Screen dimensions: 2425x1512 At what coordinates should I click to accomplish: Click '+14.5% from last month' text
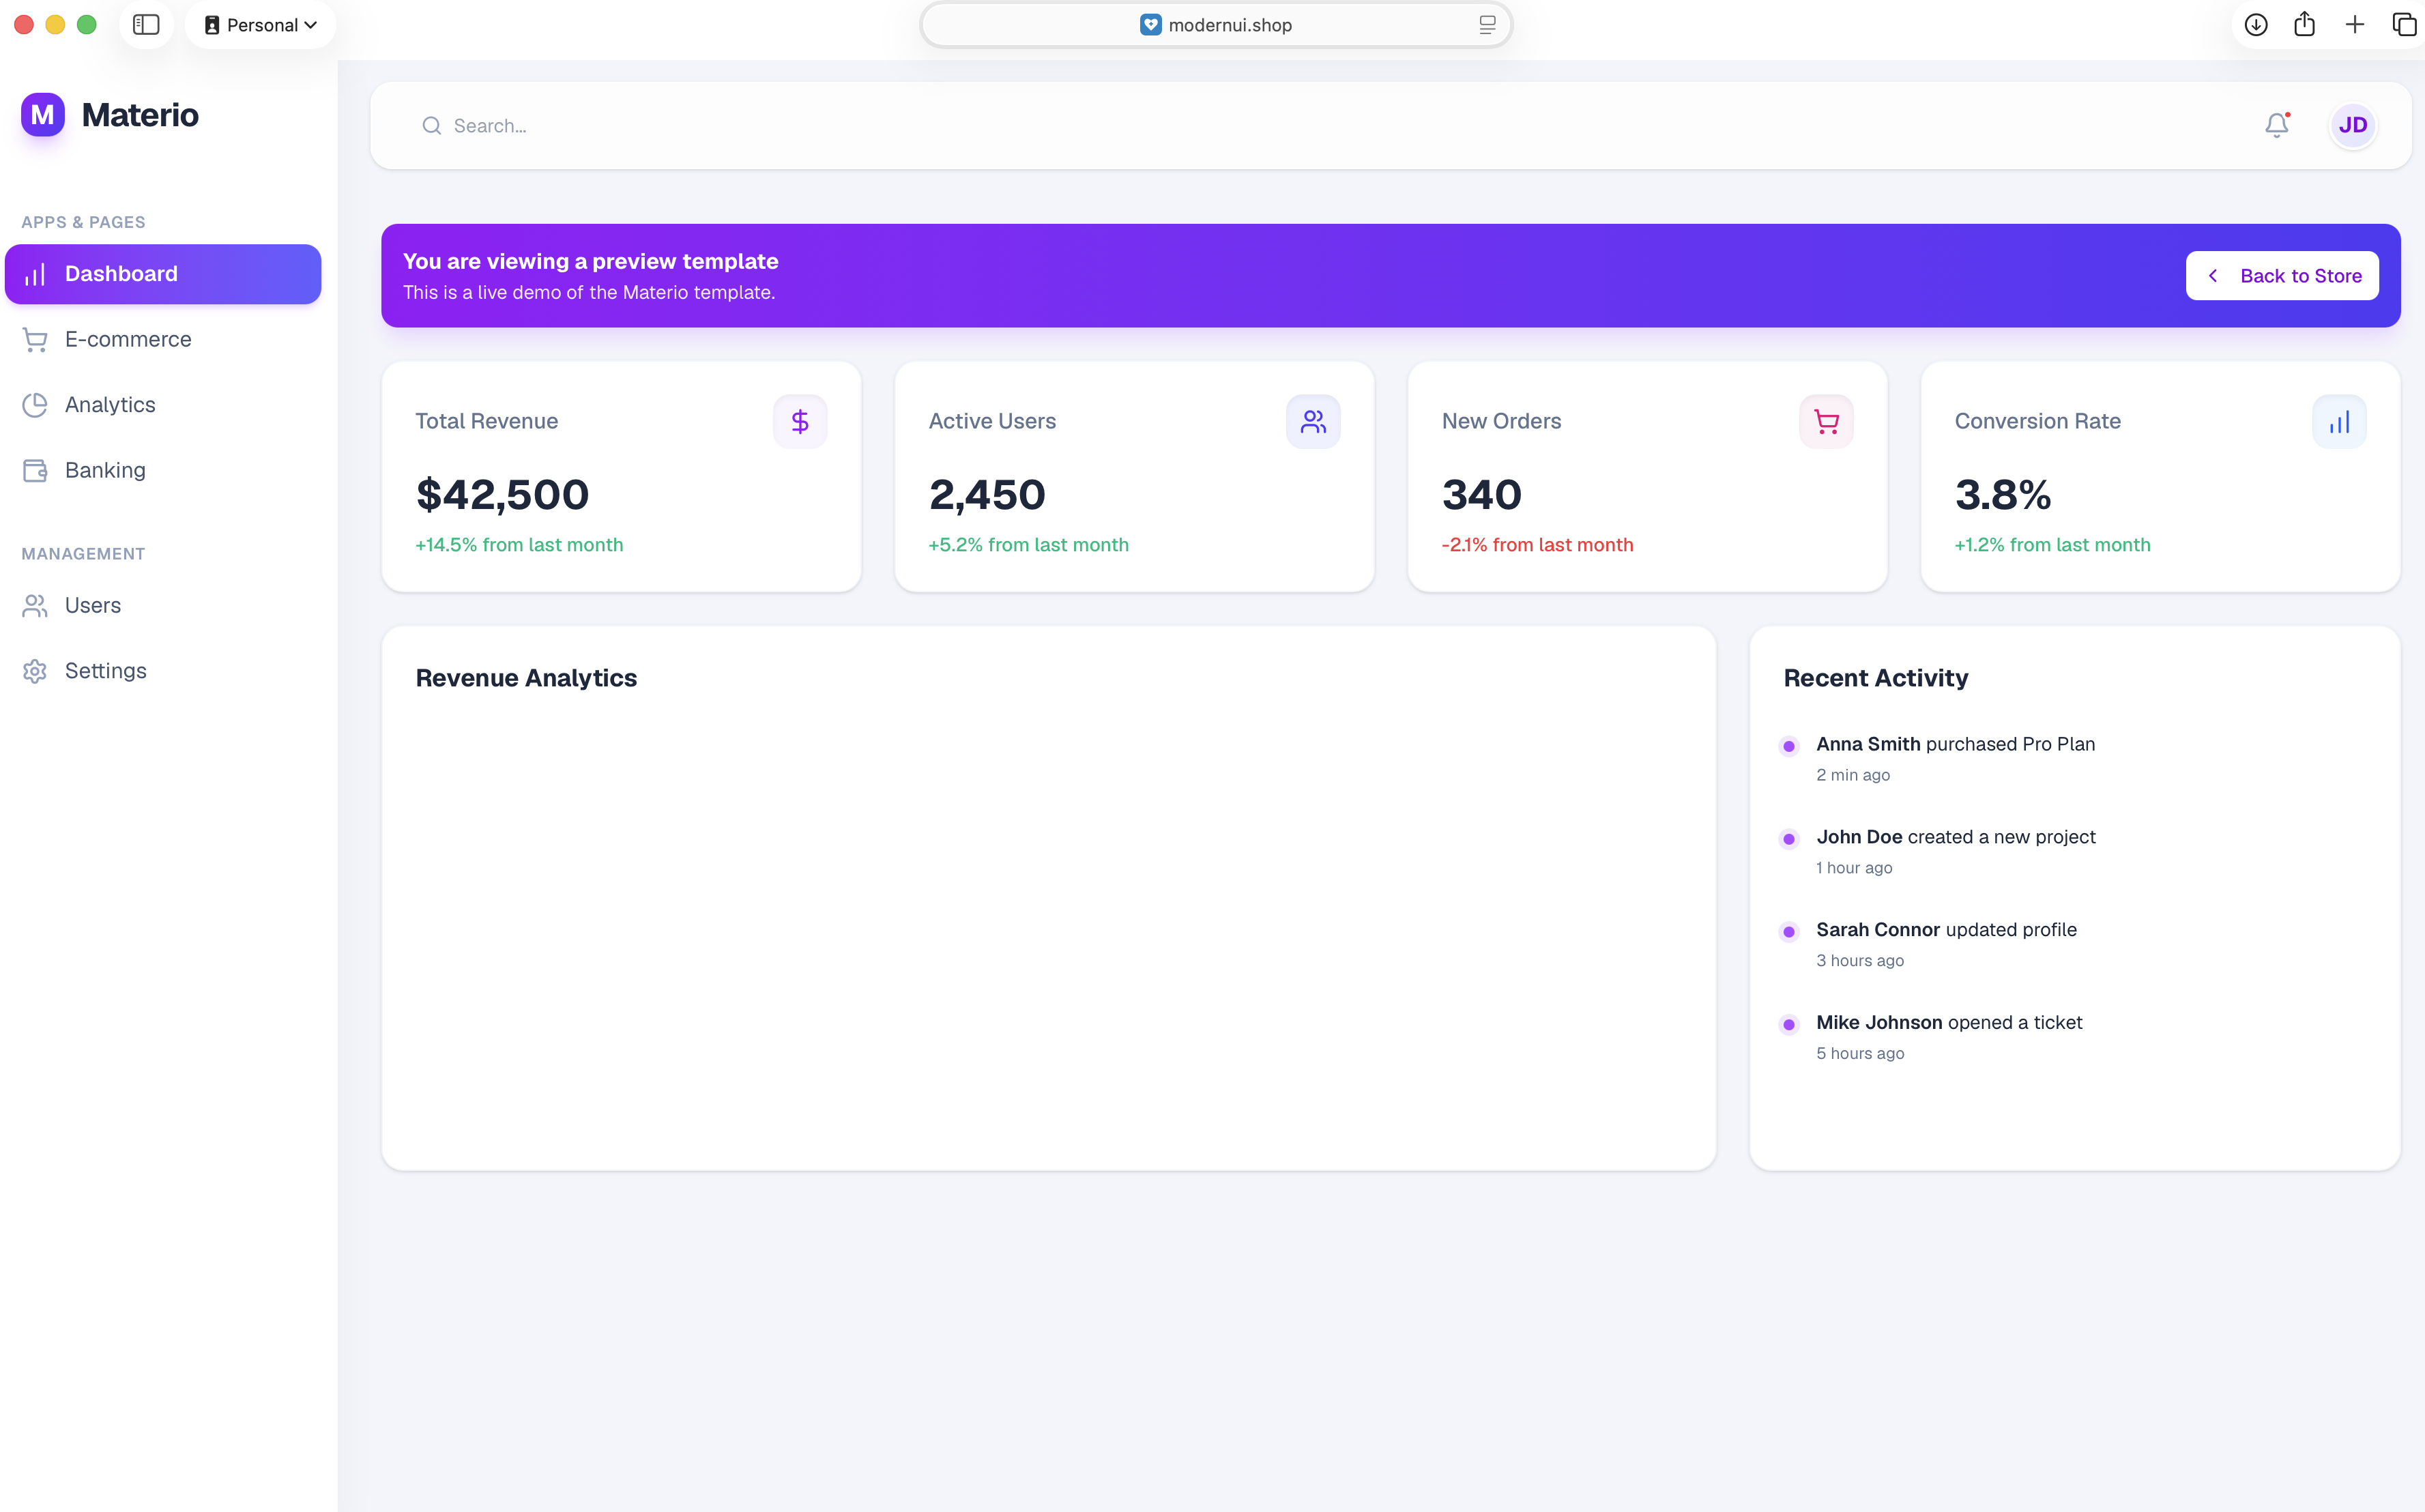click(519, 545)
